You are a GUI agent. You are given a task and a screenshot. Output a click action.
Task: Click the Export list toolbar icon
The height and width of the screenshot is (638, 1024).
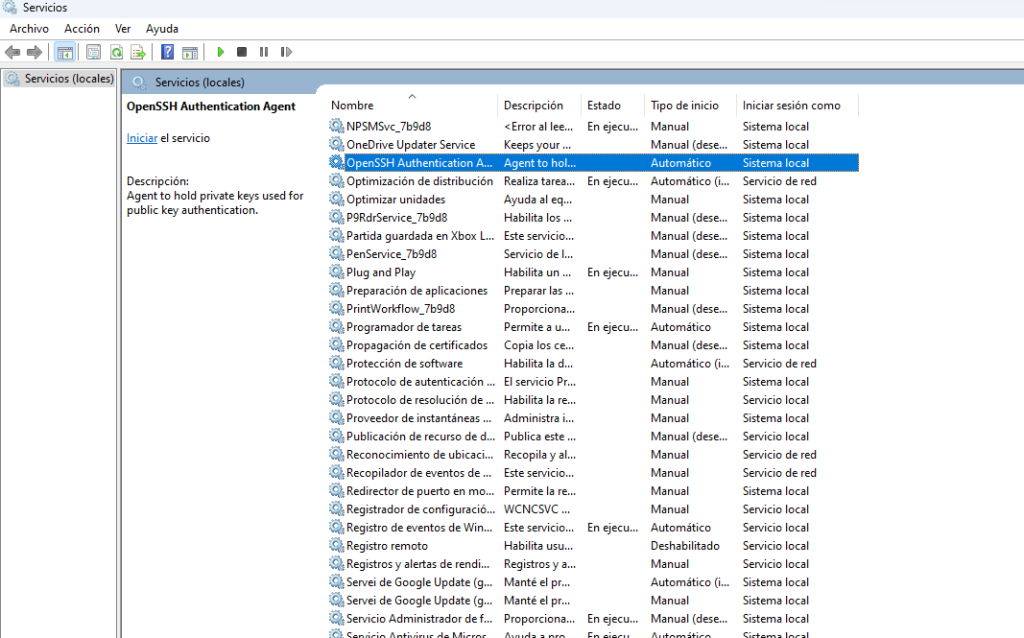pyautogui.click(x=138, y=52)
